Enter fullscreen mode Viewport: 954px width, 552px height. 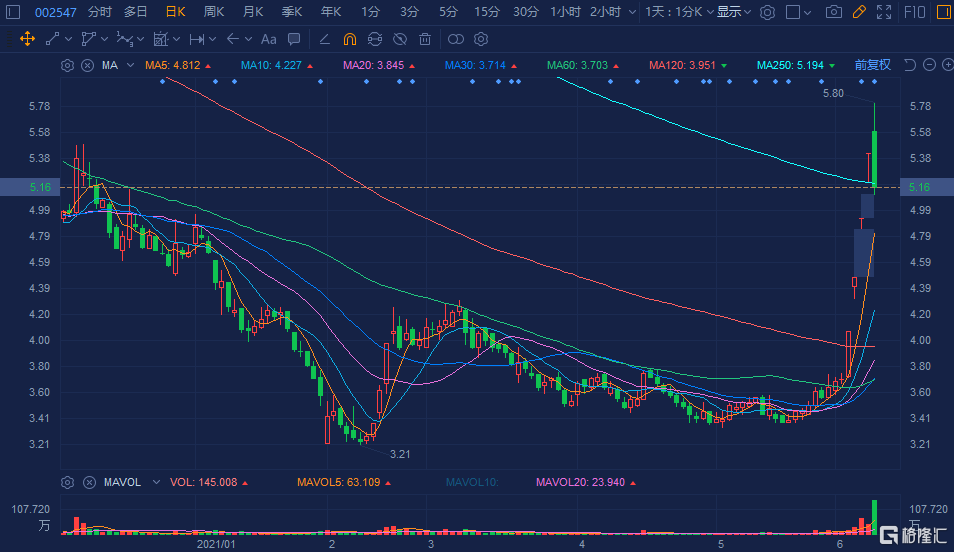pos(884,12)
